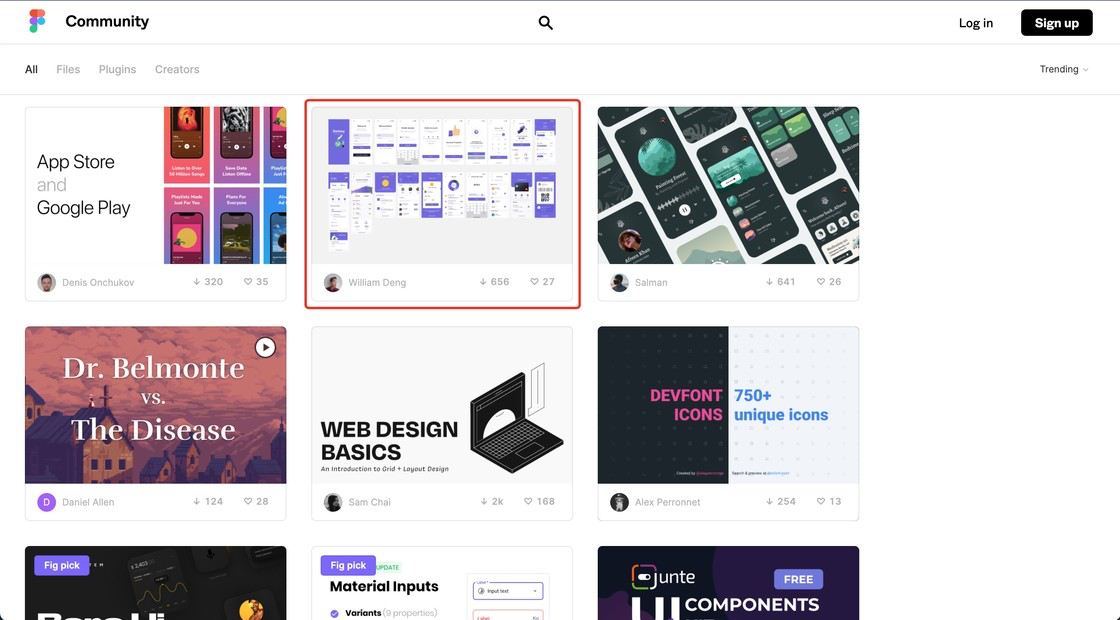The width and height of the screenshot is (1120, 620).
Task: Open the Material Inputs thumbnail
Action: 442,583
